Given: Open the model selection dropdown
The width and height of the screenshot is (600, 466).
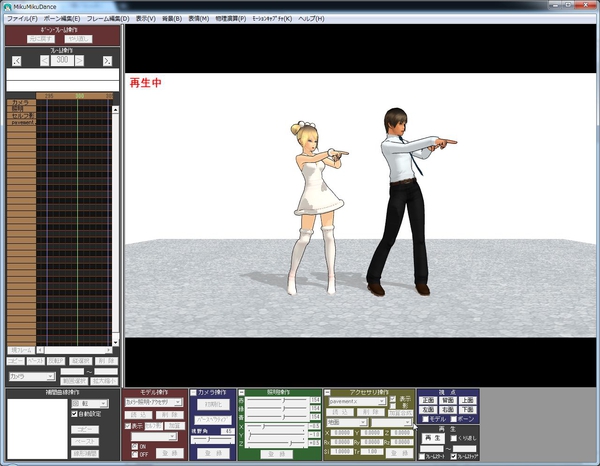Looking at the screenshot, I should pos(154,402).
